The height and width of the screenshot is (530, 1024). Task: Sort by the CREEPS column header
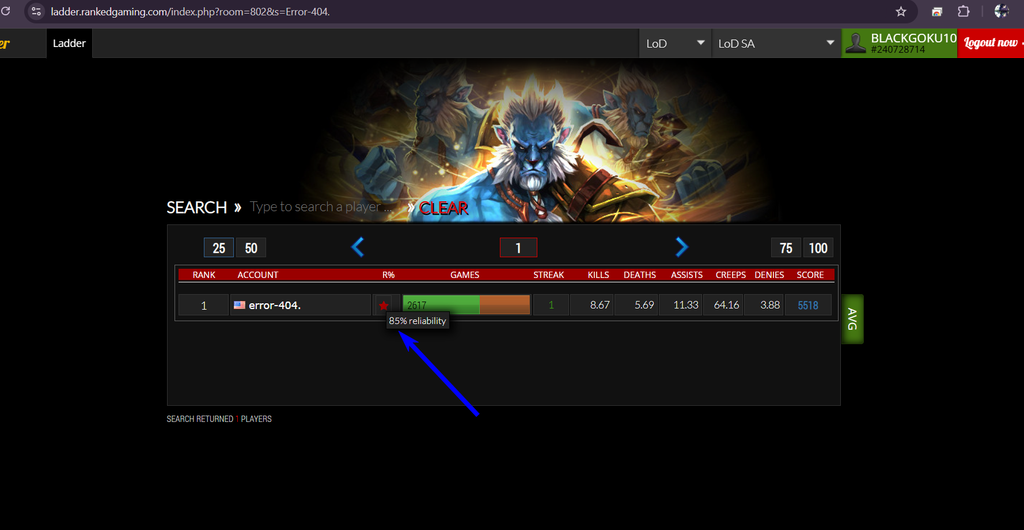click(731, 275)
